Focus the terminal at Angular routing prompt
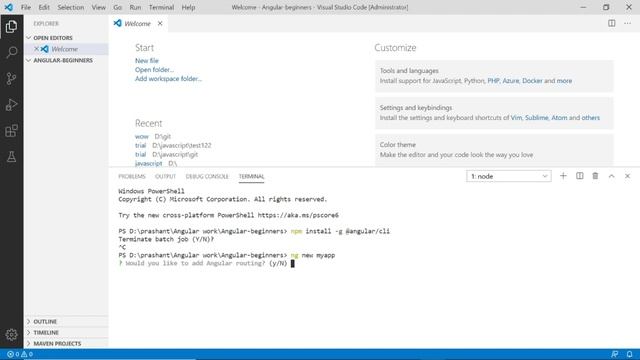 pos(293,263)
